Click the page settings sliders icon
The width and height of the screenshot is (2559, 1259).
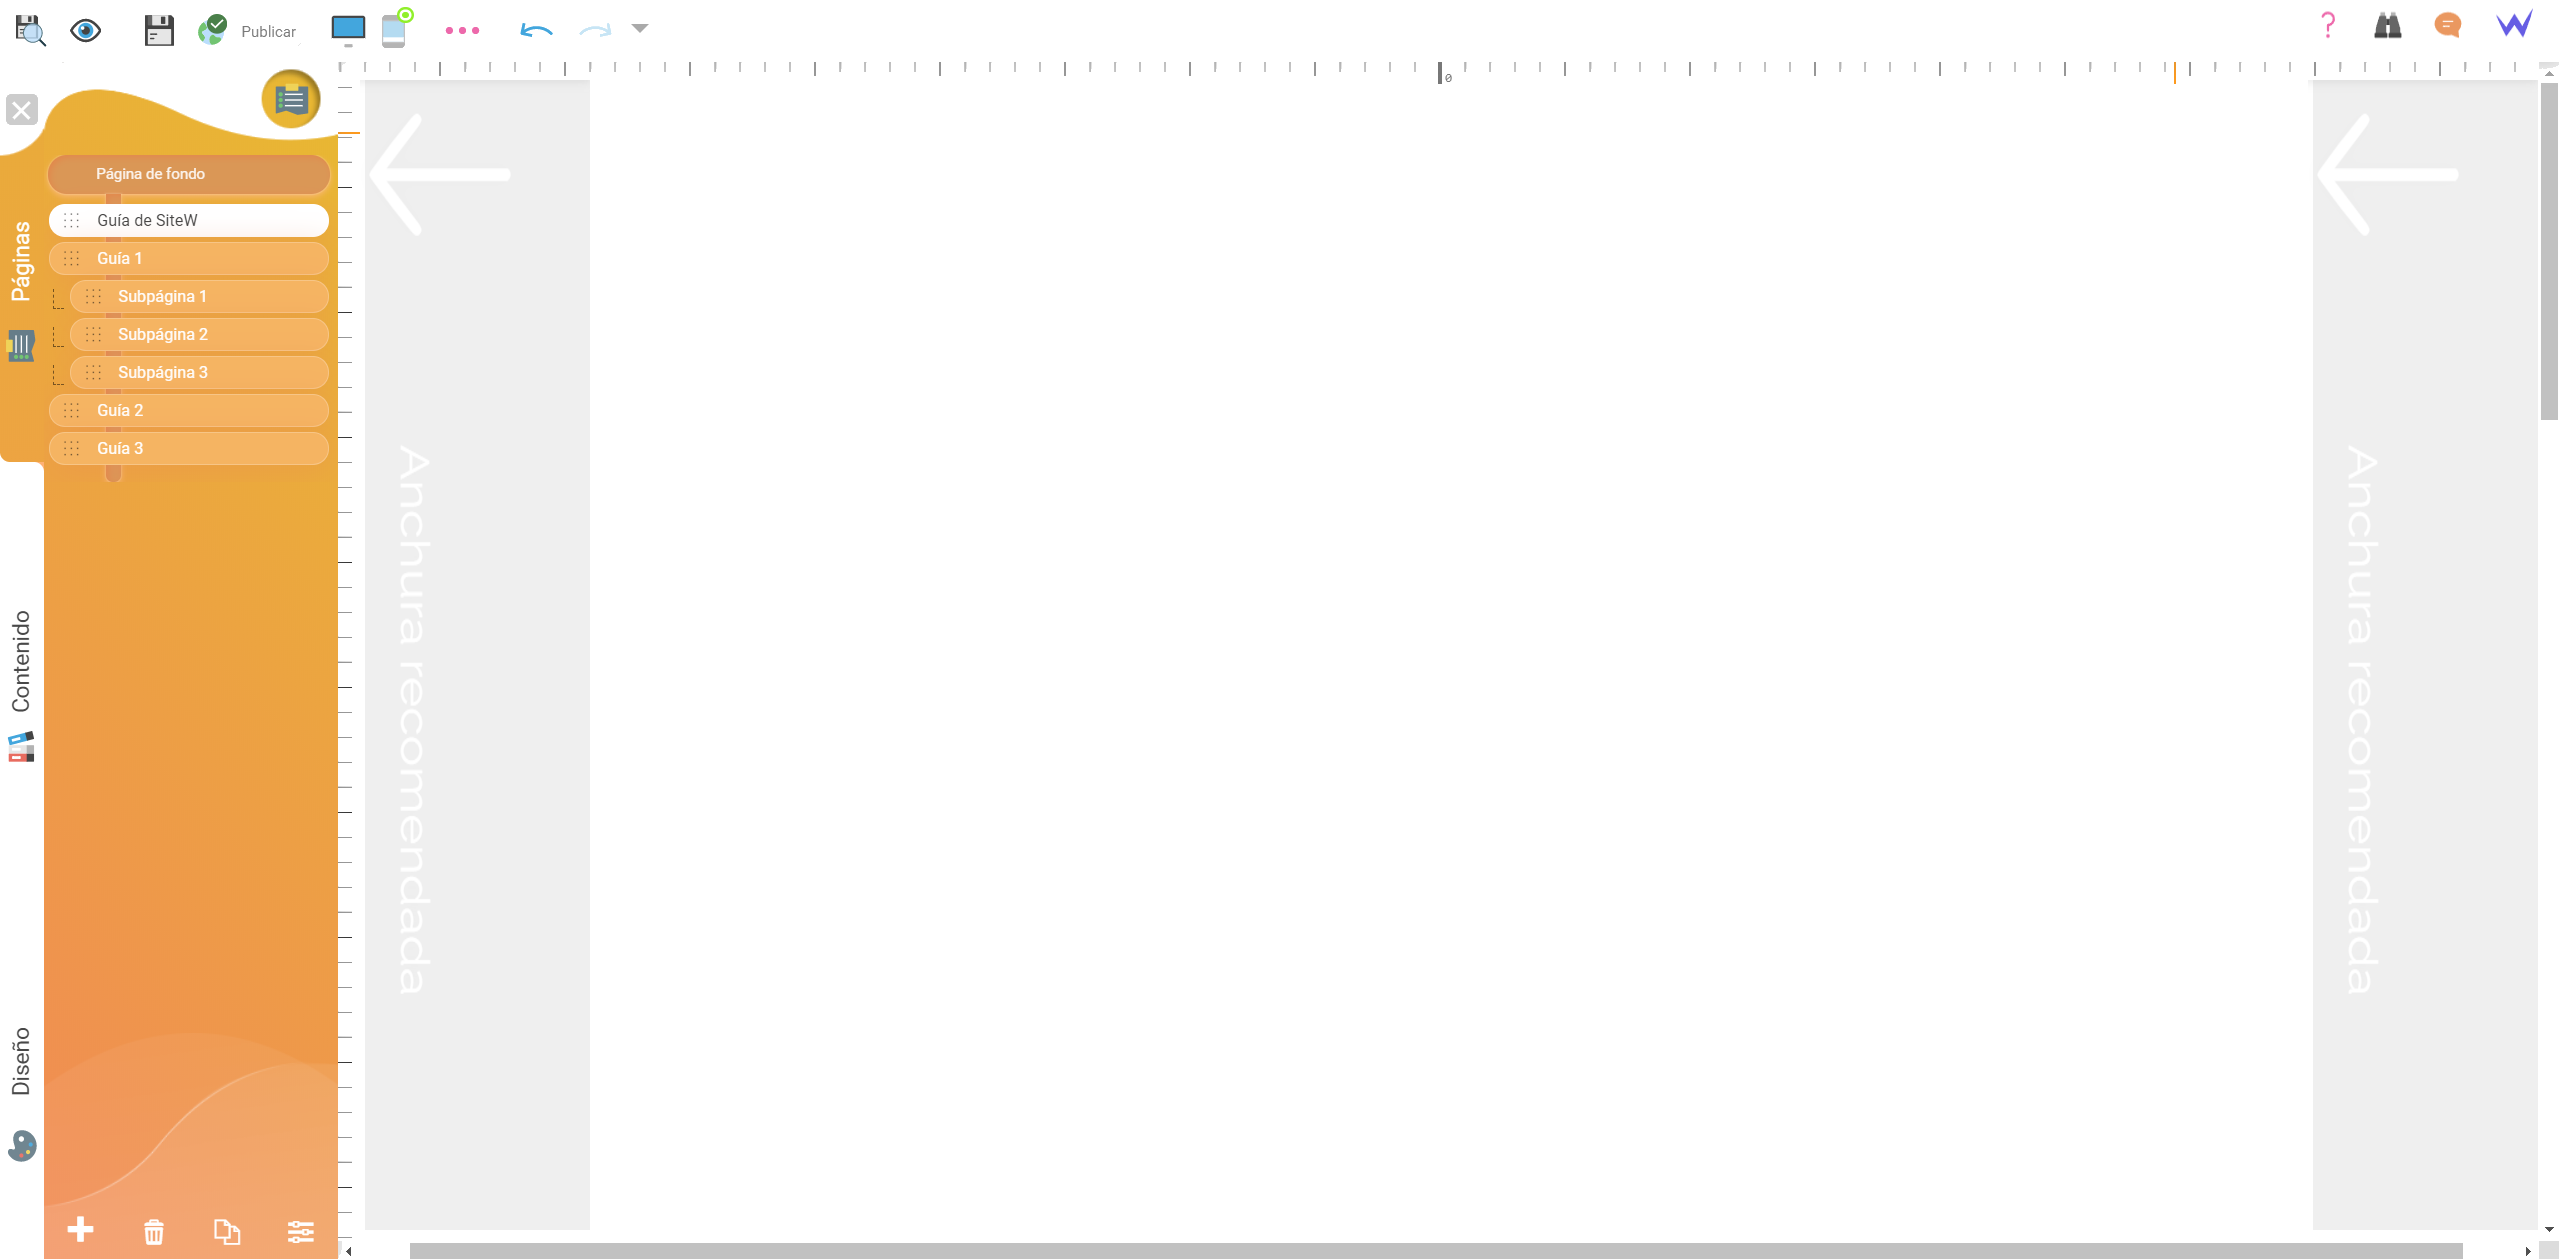[x=300, y=1230]
